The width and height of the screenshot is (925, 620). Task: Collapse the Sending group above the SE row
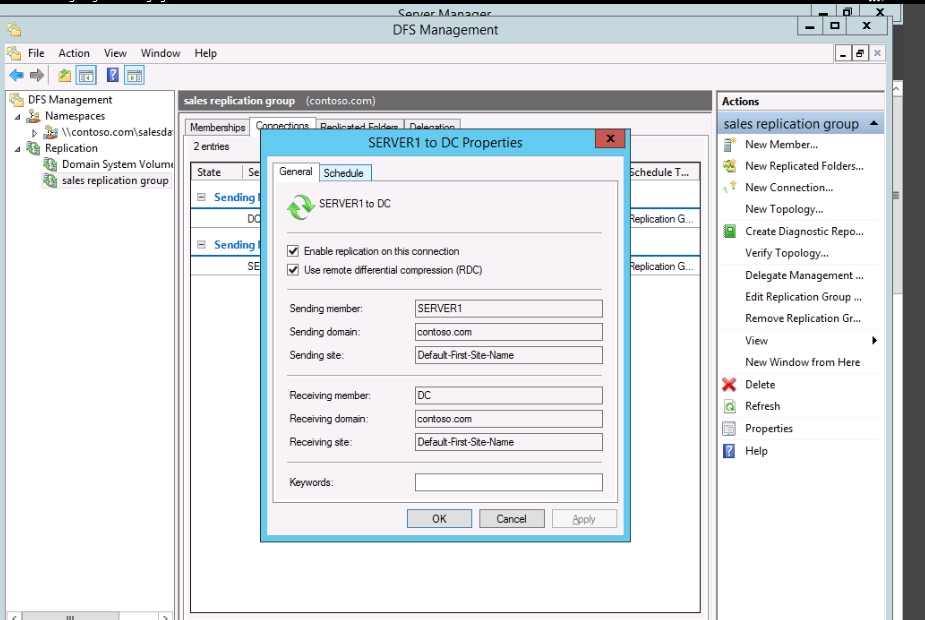coord(201,244)
